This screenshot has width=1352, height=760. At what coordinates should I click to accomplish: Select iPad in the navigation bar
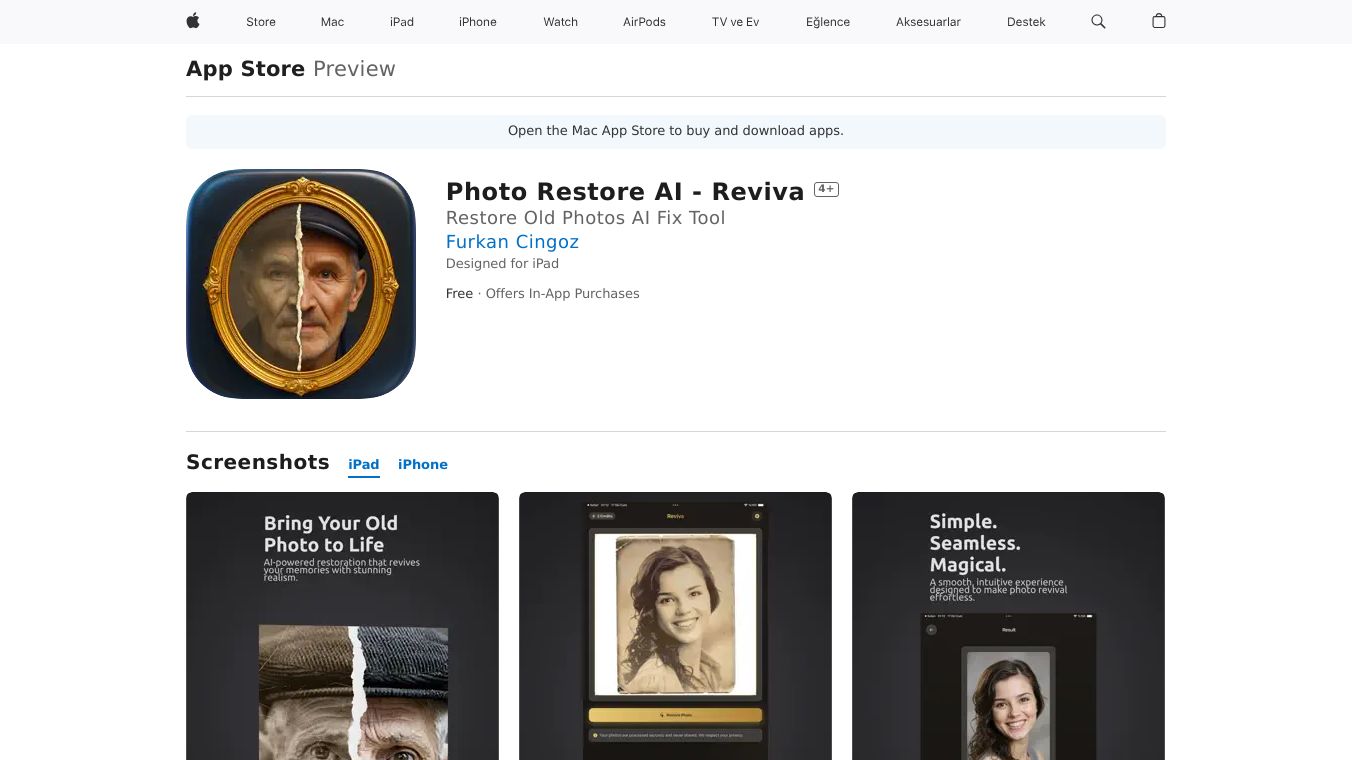click(x=402, y=22)
